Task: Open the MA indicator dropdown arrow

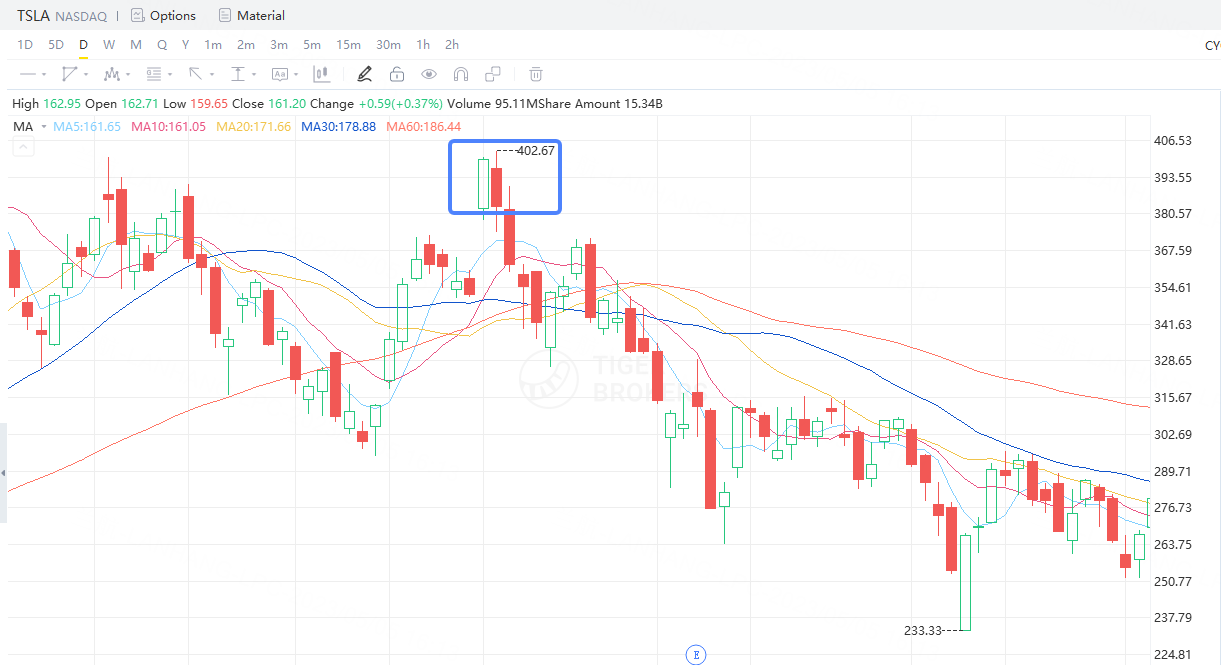Action: point(44,127)
